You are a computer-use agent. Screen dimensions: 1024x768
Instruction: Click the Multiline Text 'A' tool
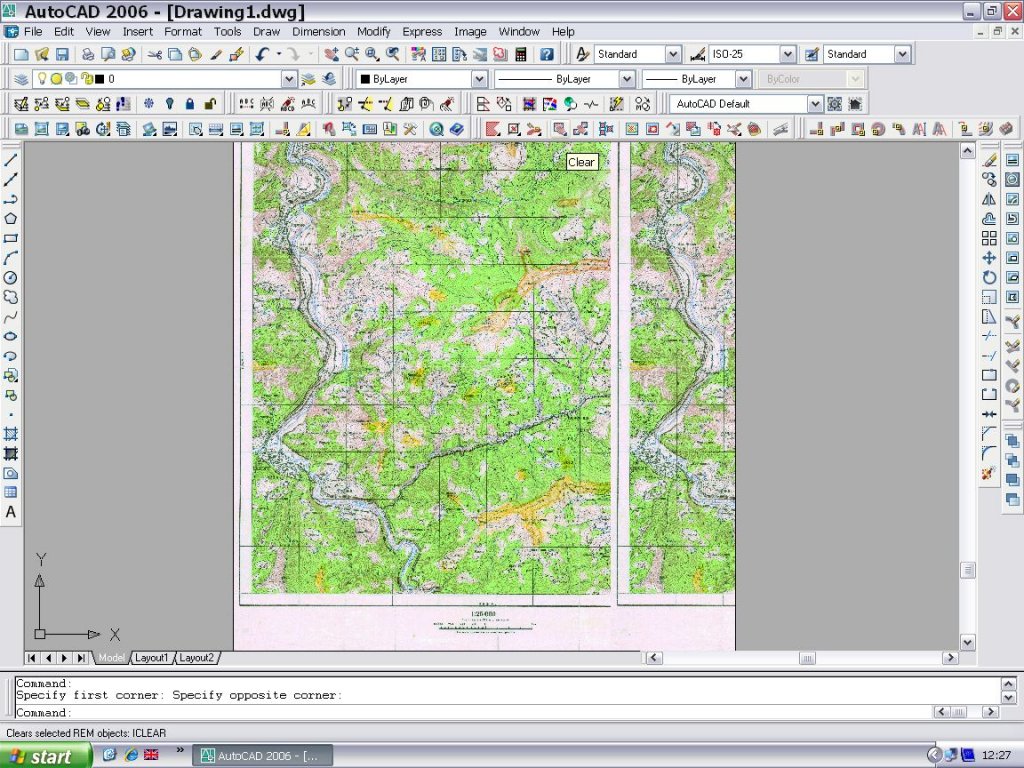coord(11,512)
